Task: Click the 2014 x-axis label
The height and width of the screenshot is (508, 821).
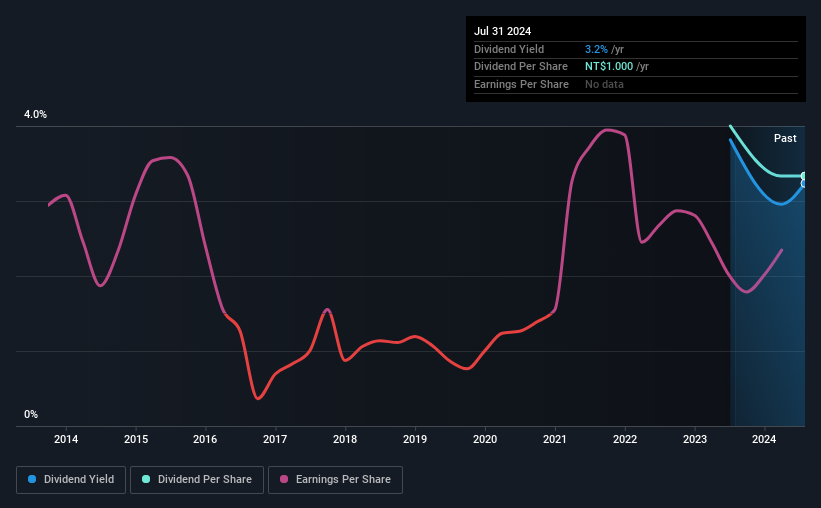Action: coord(66,439)
